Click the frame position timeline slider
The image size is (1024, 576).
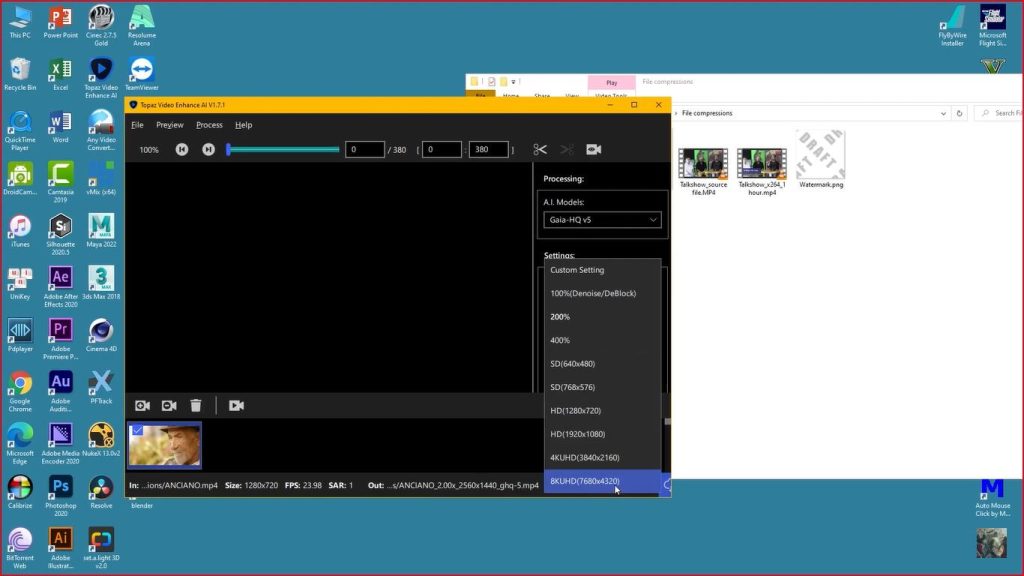point(284,150)
